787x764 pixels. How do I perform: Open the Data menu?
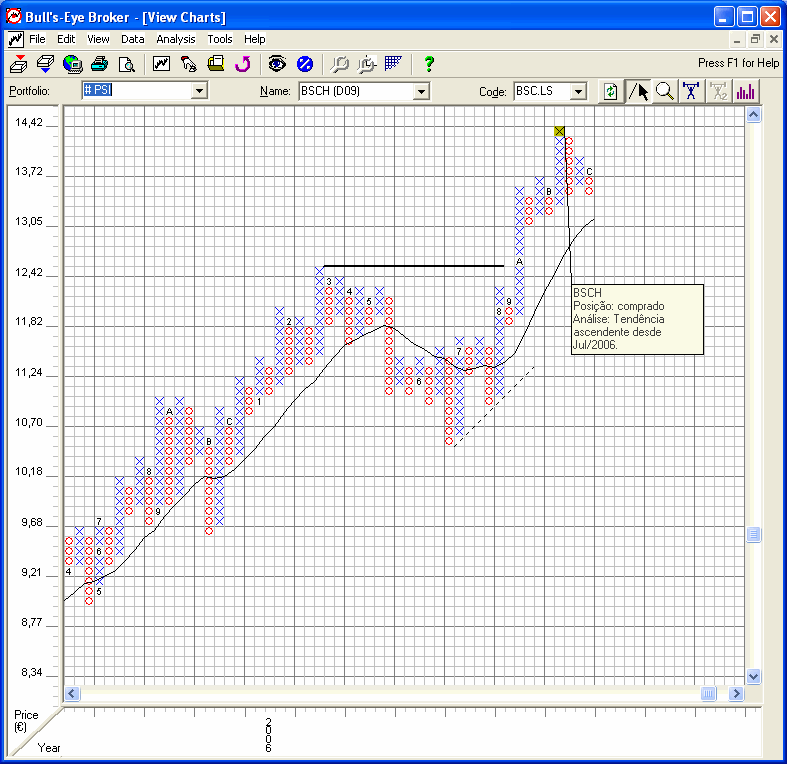point(132,39)
